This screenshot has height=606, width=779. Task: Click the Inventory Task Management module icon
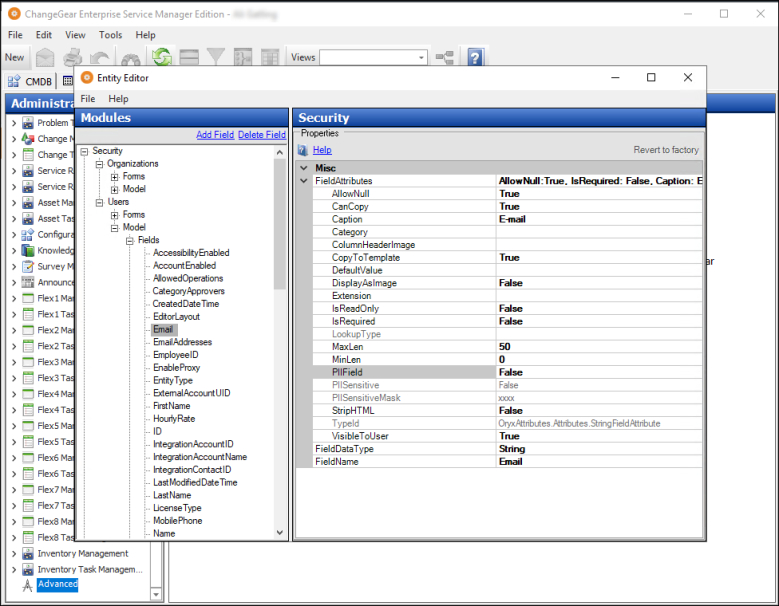pos(28,569)
